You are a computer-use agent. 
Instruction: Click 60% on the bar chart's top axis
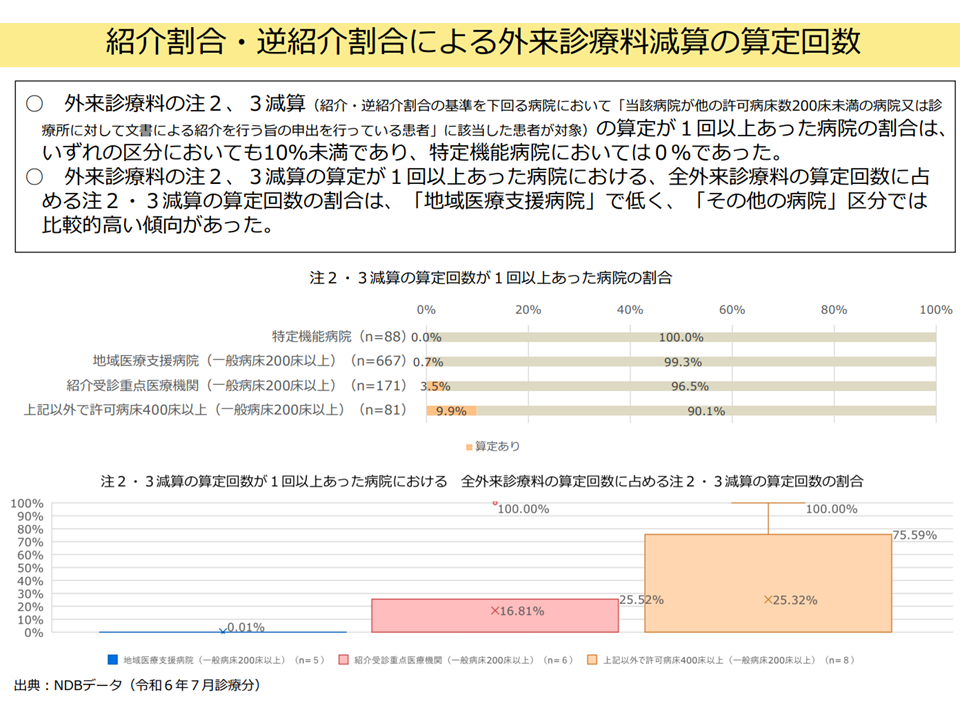(x=732, y=310)
